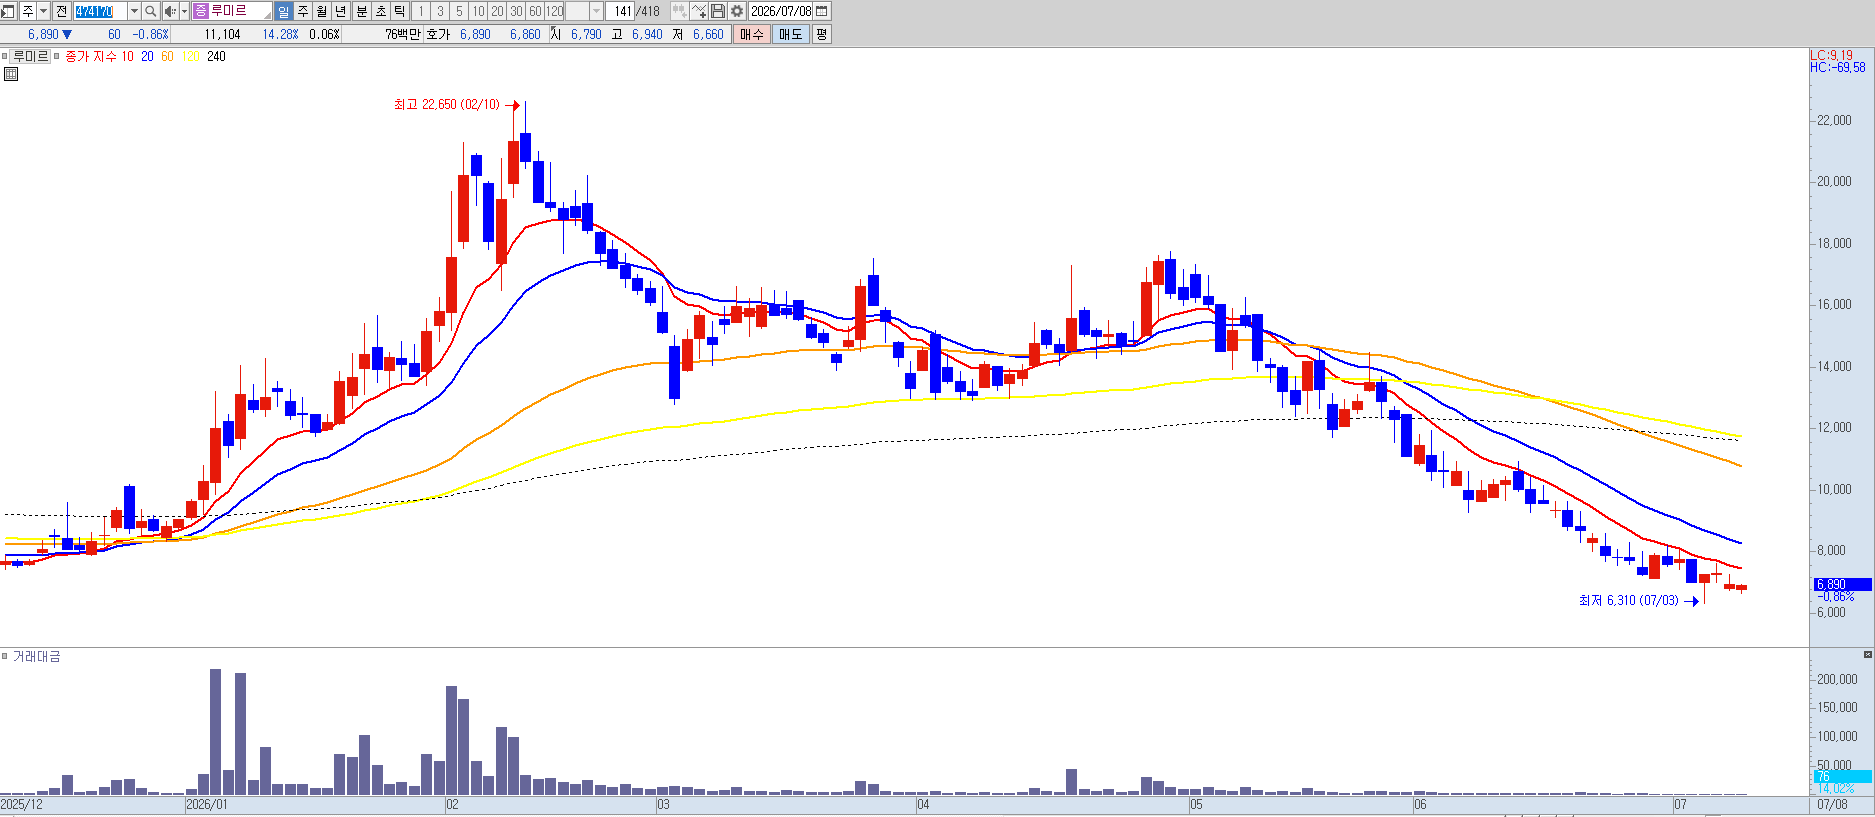Click the stock search magnifier icon
Image resolution: width=1875 pixels, height=817 pixels.
(x=151, y=11)
